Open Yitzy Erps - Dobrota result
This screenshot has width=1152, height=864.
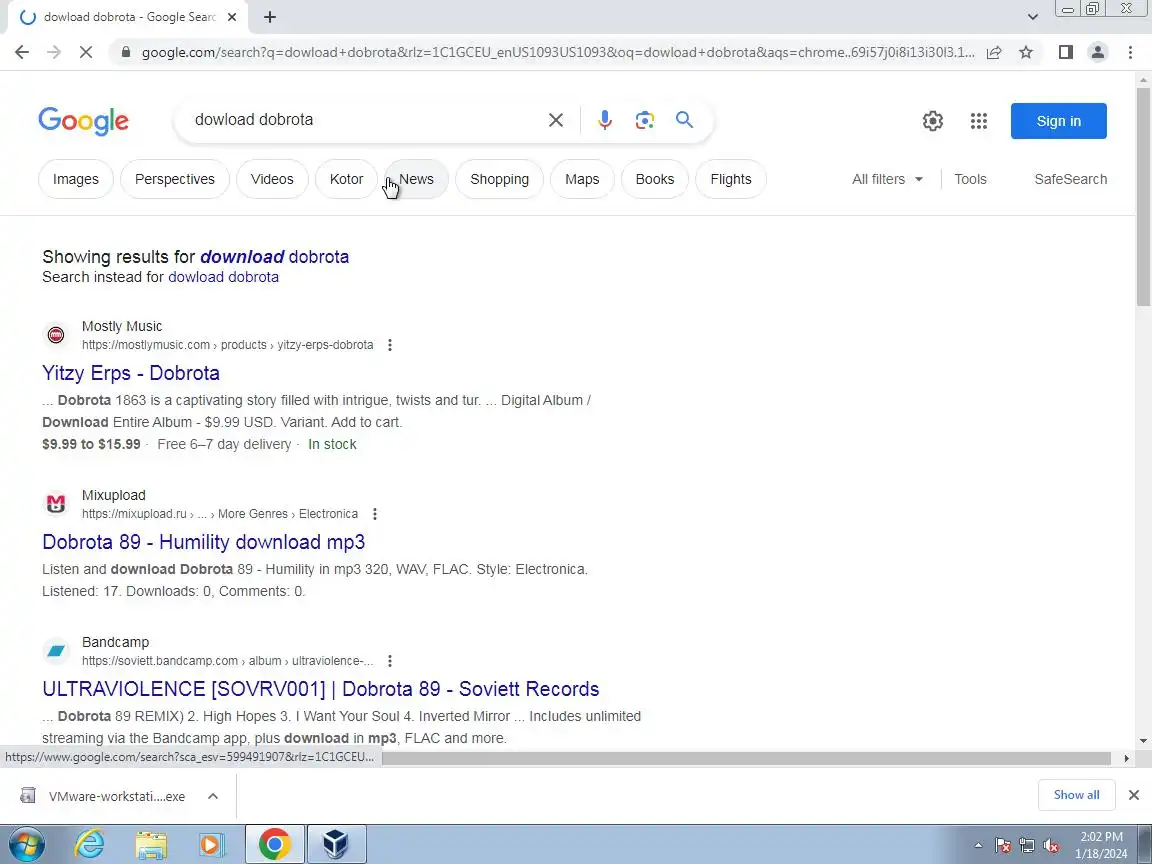(131, 373)
